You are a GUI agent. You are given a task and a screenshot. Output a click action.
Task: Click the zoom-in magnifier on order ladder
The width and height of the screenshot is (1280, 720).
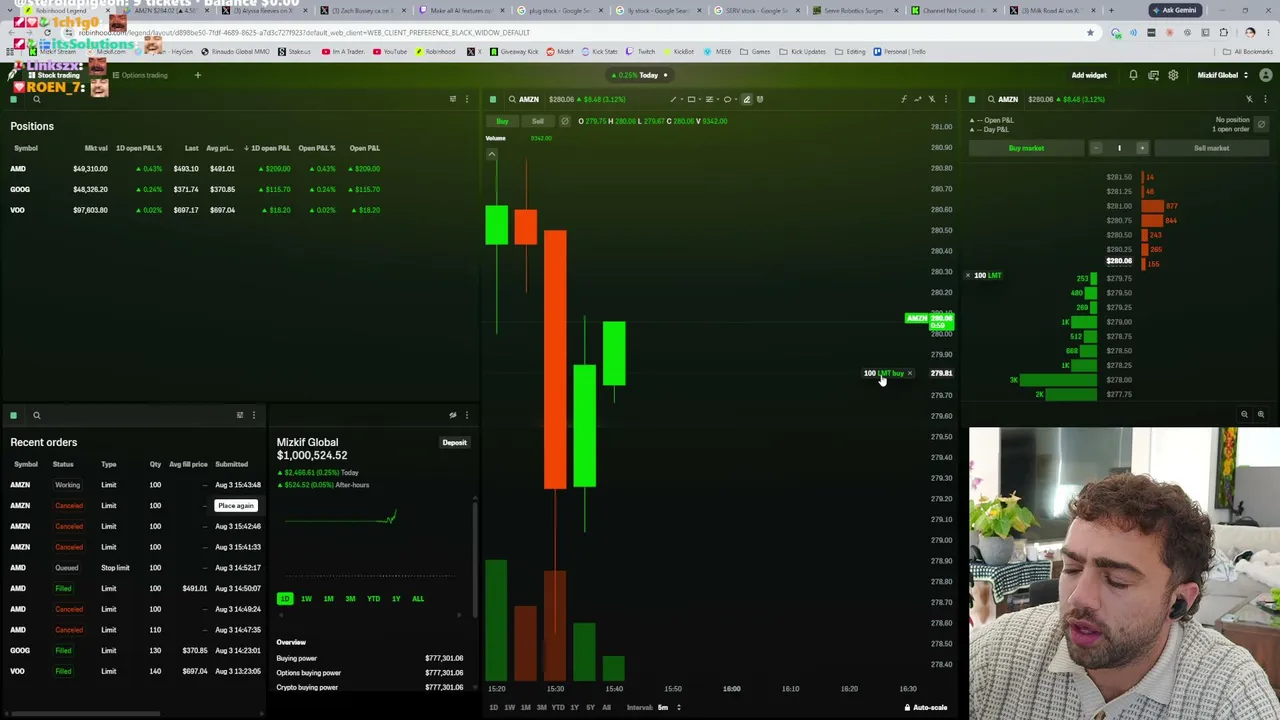click(1260, 414)
